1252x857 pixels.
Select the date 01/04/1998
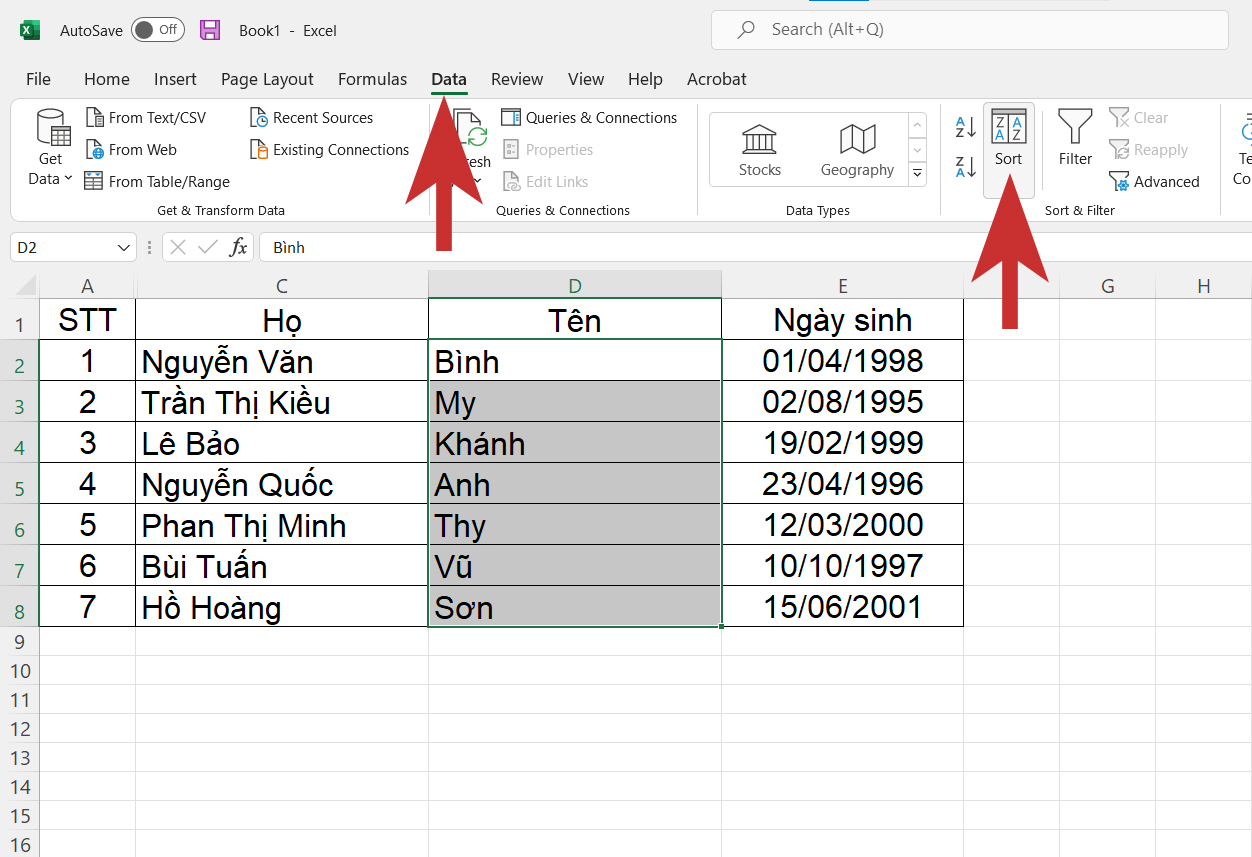click(x=842, y=360)
